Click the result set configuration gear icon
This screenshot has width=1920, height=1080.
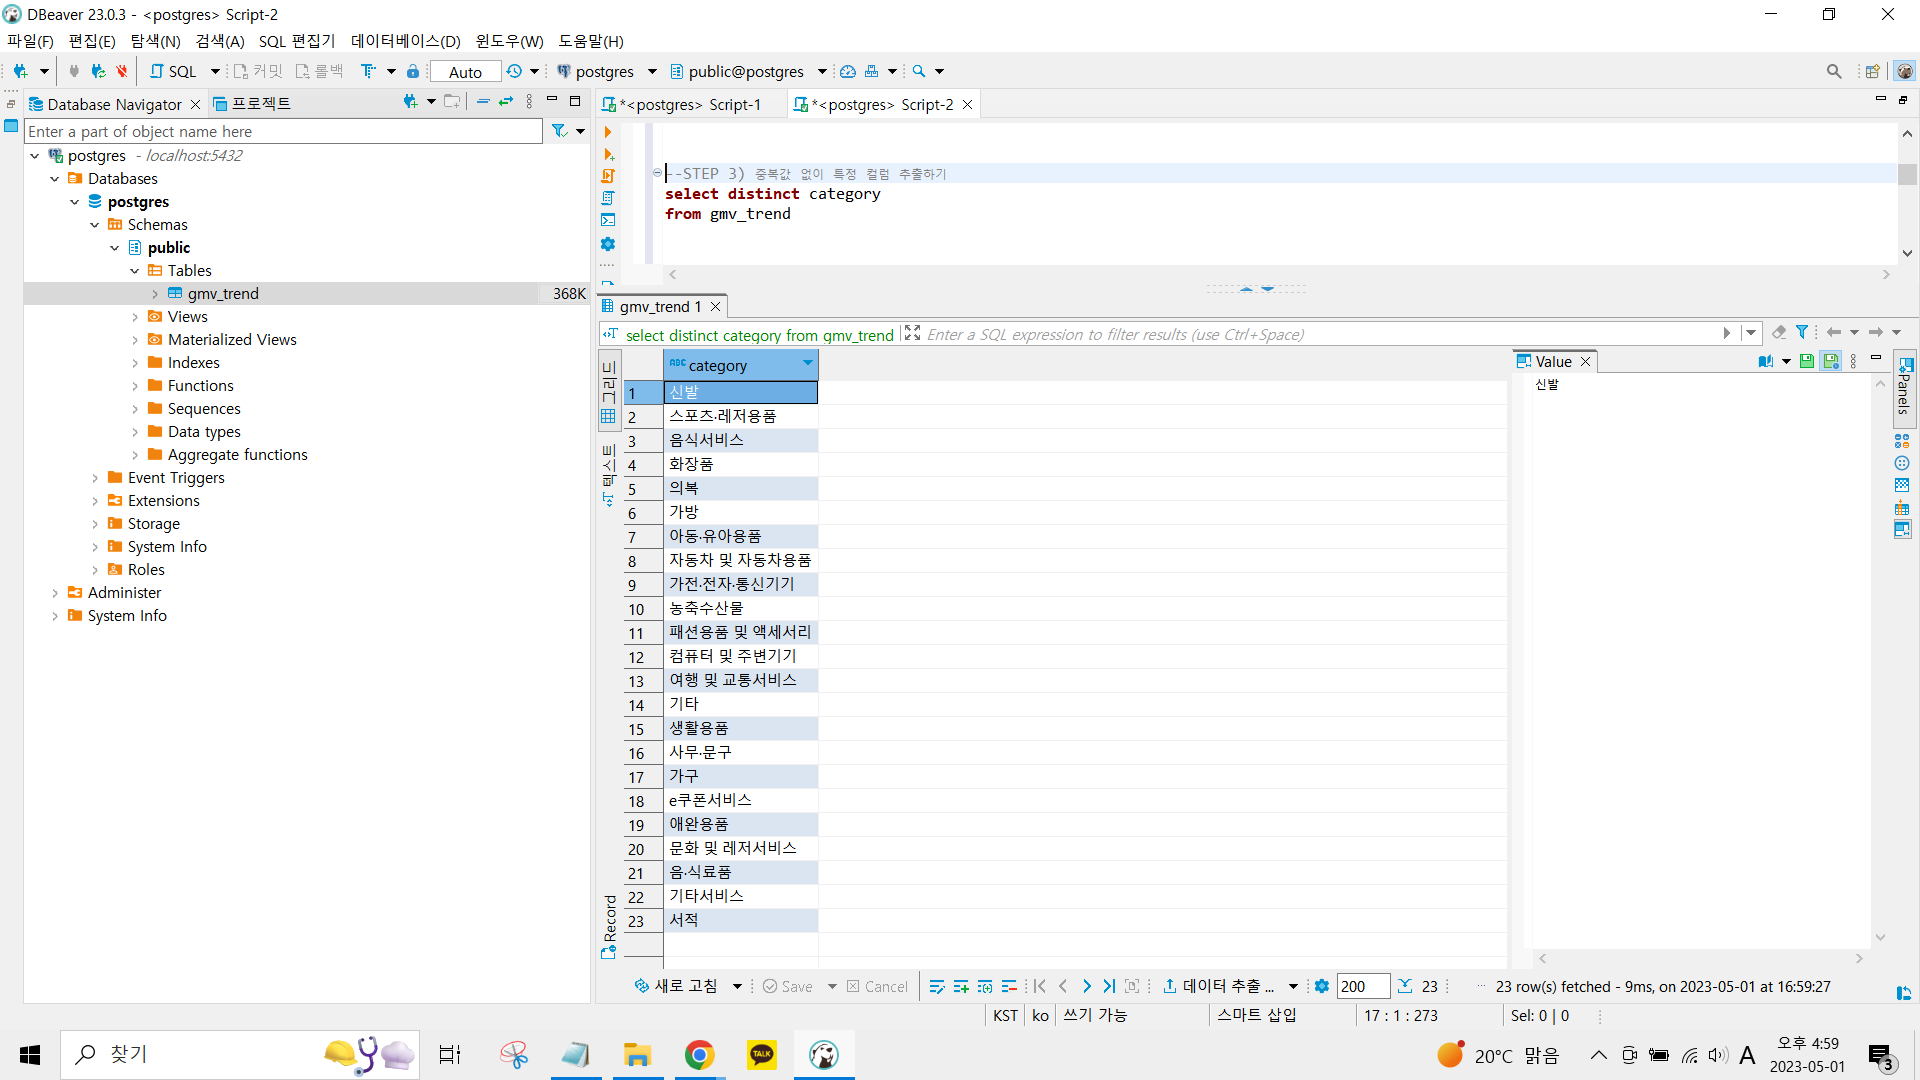[1321, 986]
